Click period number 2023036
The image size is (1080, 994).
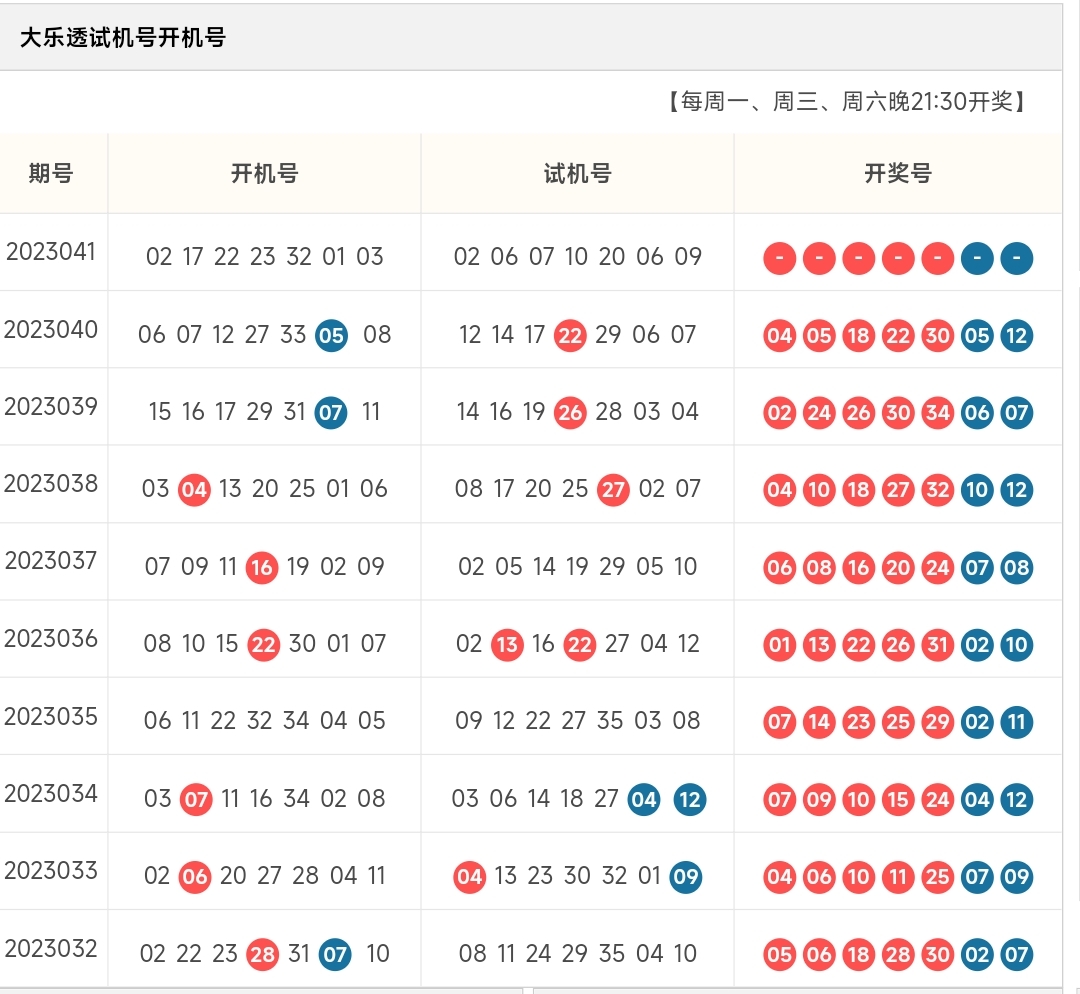point(51,639)
